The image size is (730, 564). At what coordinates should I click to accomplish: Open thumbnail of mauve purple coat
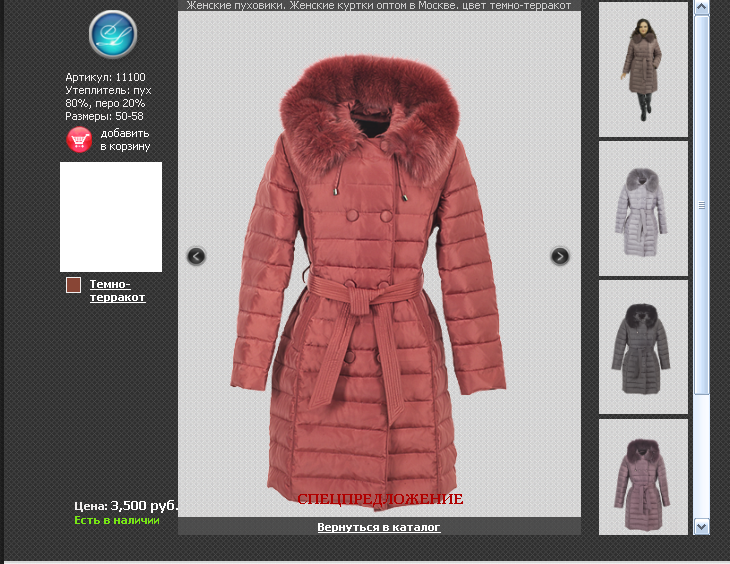click(x=643, y=477)
